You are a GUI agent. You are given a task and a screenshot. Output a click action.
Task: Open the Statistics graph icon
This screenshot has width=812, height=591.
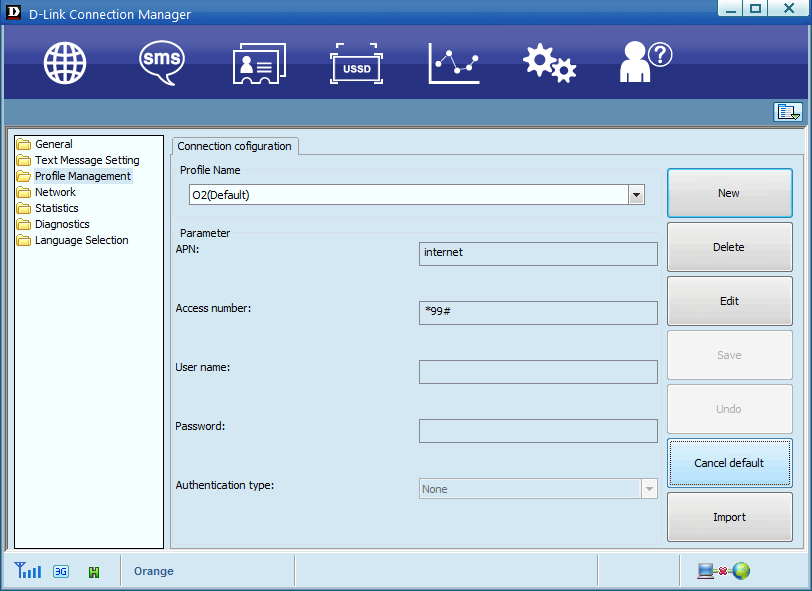coord(454,63)
